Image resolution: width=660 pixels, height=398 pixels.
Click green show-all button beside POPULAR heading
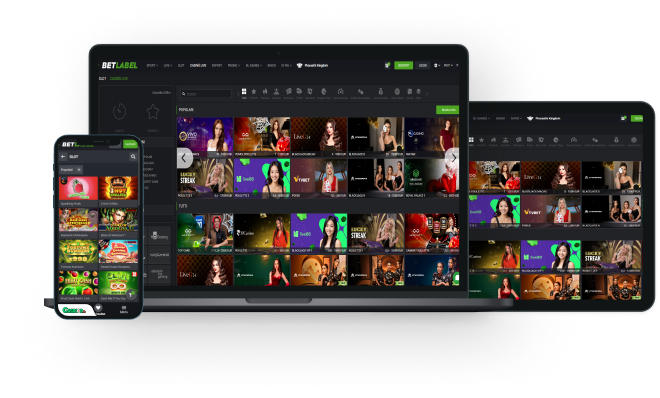click(447, 110)
